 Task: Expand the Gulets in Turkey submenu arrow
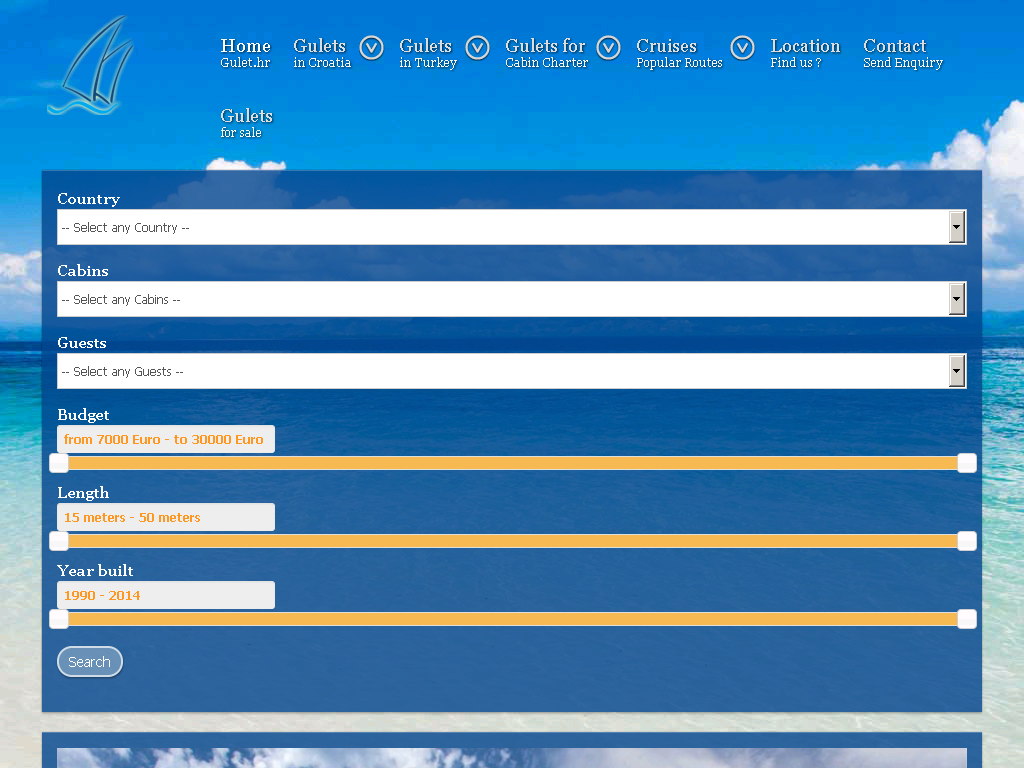pos(477,48)
